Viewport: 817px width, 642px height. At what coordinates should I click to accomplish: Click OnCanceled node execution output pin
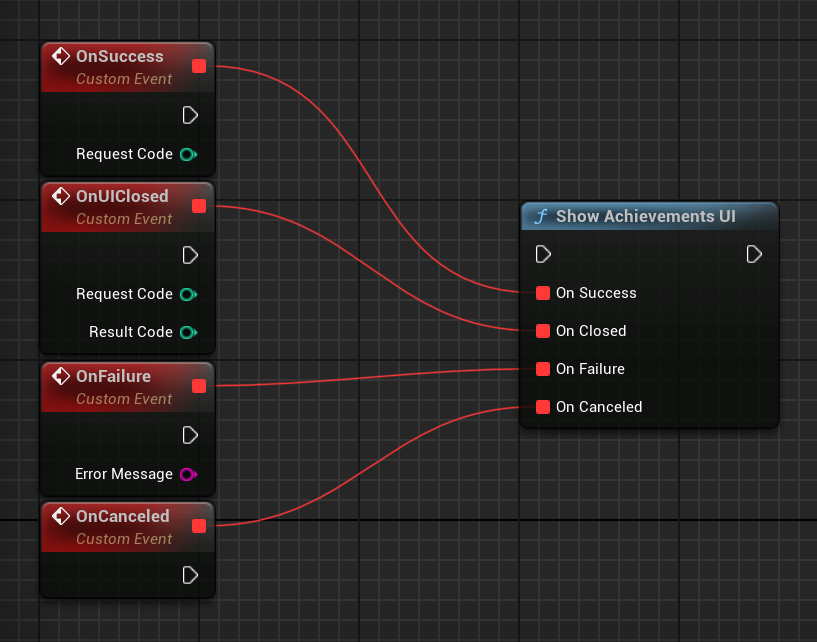(x=190, y=575)
